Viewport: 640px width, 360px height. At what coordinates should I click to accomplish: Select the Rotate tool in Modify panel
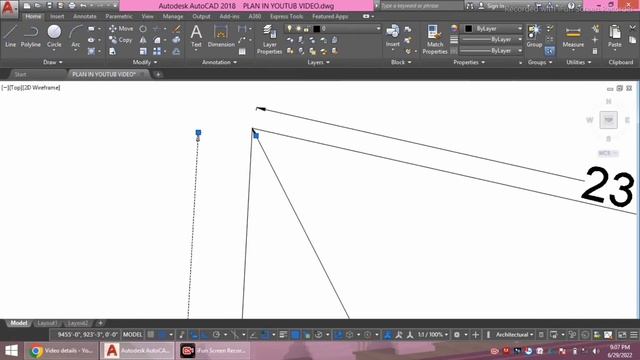pyautogui.click(x=143, y=29)
